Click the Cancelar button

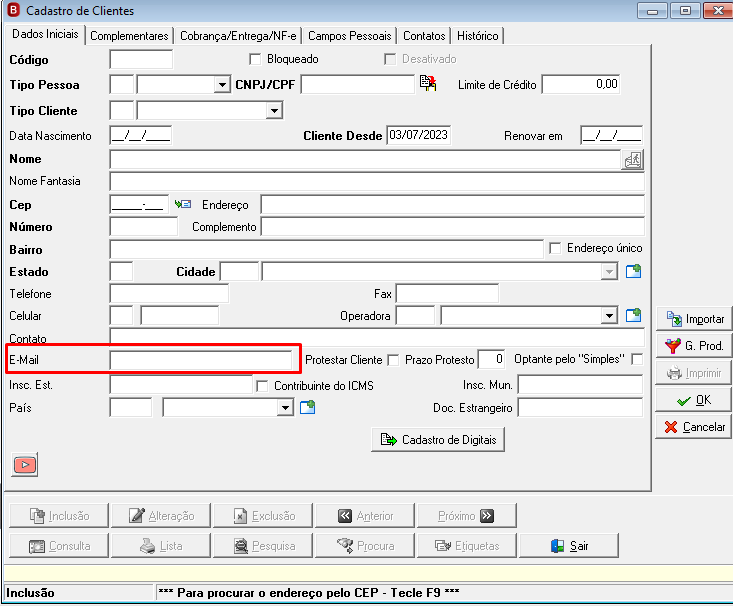click(x=694, y=427)
